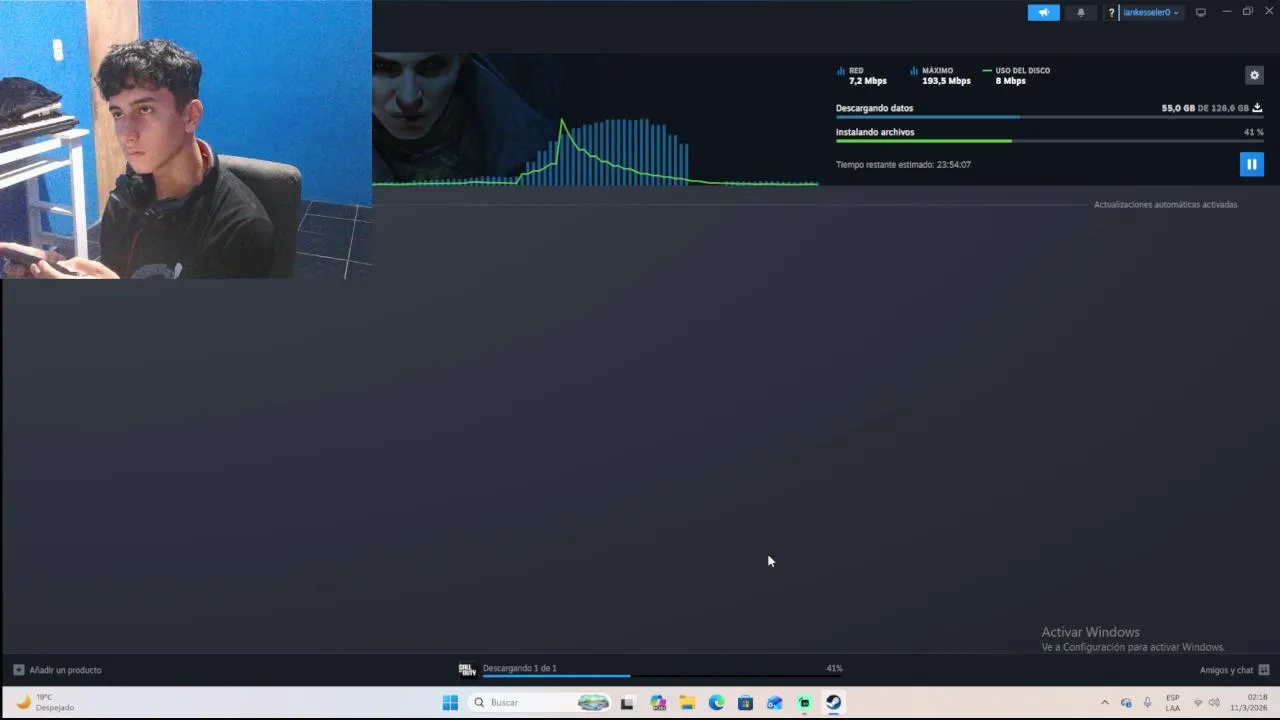The image size is (1280, 720).
Task: Click the Steam taskbar icon
Action: tap(833, 703)
